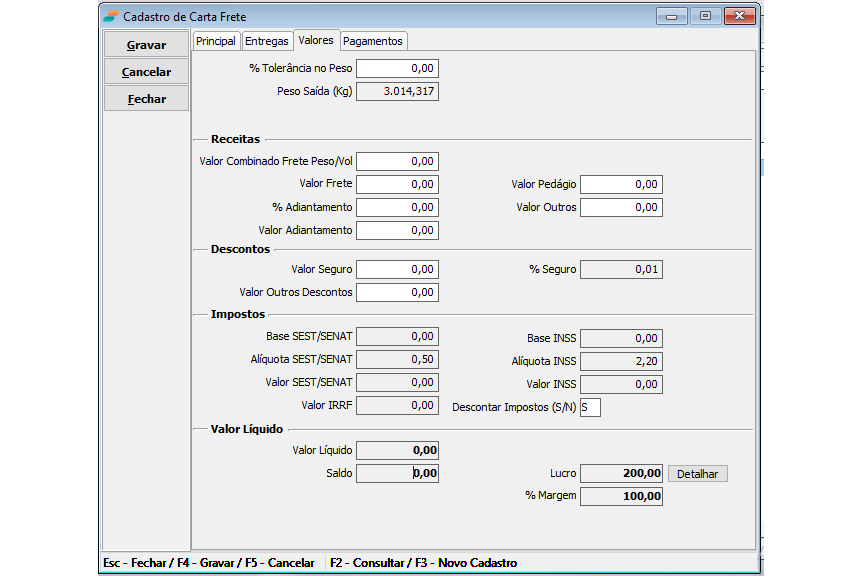The image size is (862, 576).
Task: Maximize the Cadastro de Carta Frete window
Action: click(x=706, y=16)
